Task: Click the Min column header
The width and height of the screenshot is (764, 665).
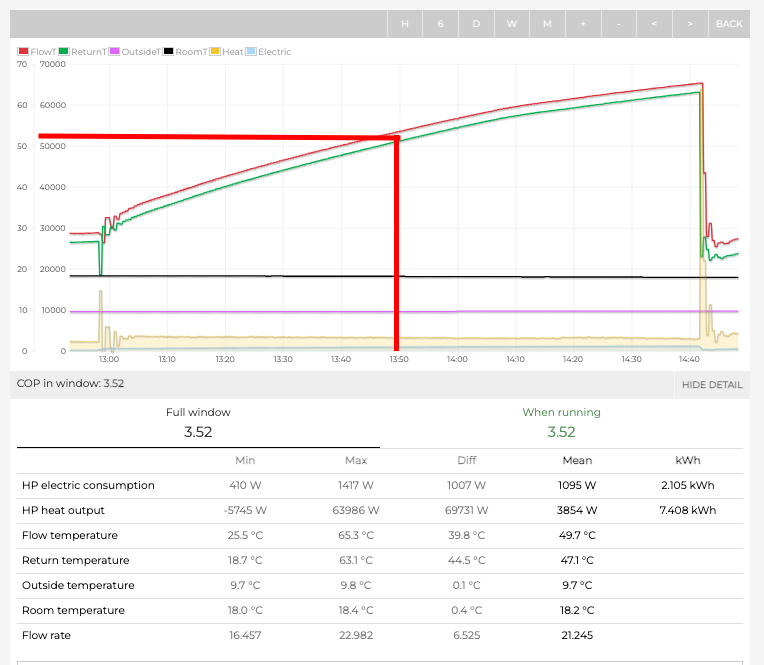Action: [245, 460]
